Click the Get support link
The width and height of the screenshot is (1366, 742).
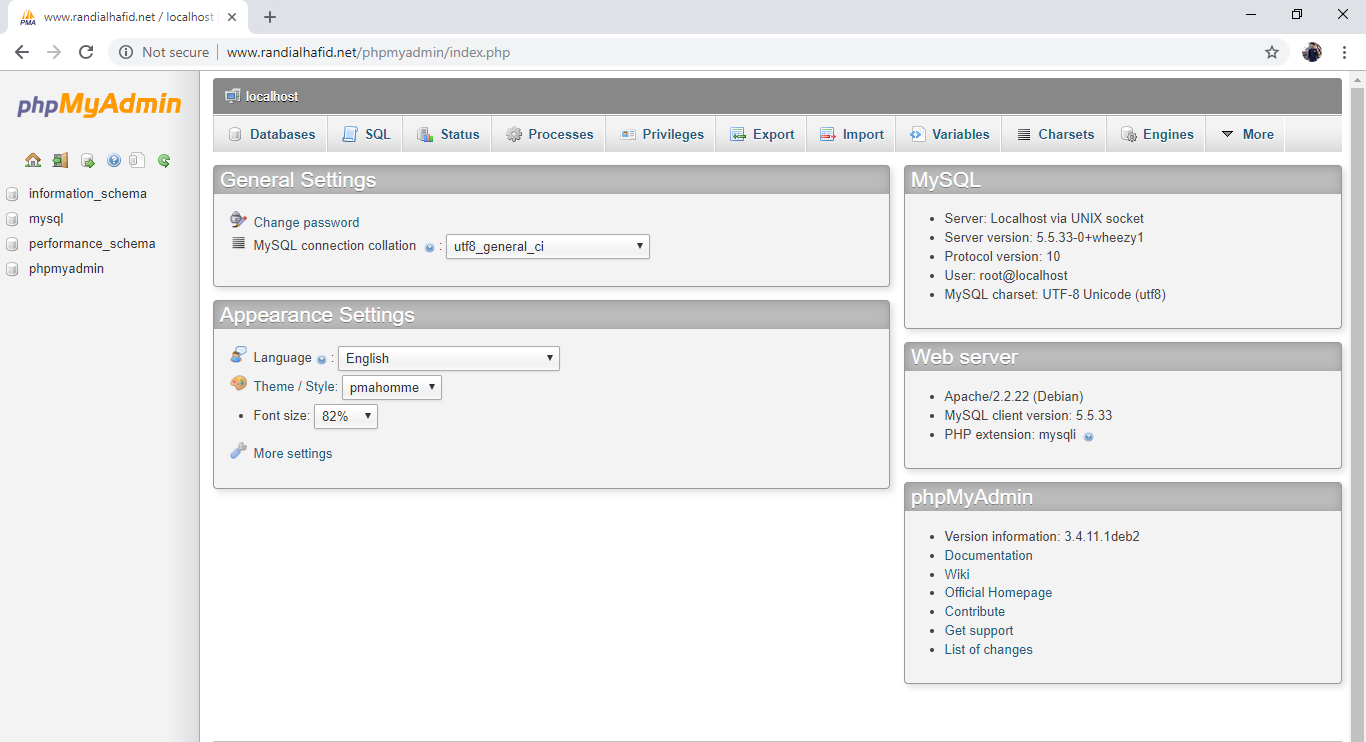point(979,630)
